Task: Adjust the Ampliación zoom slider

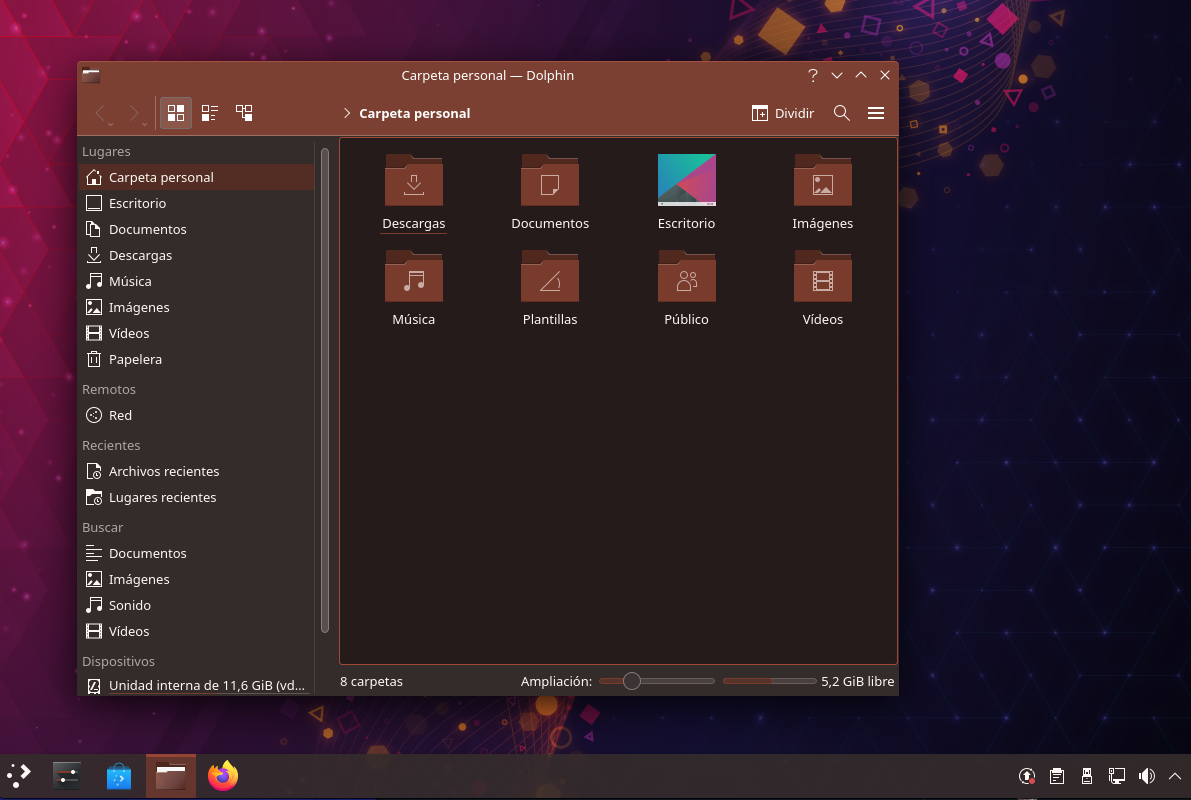Action: coord(631,681)
